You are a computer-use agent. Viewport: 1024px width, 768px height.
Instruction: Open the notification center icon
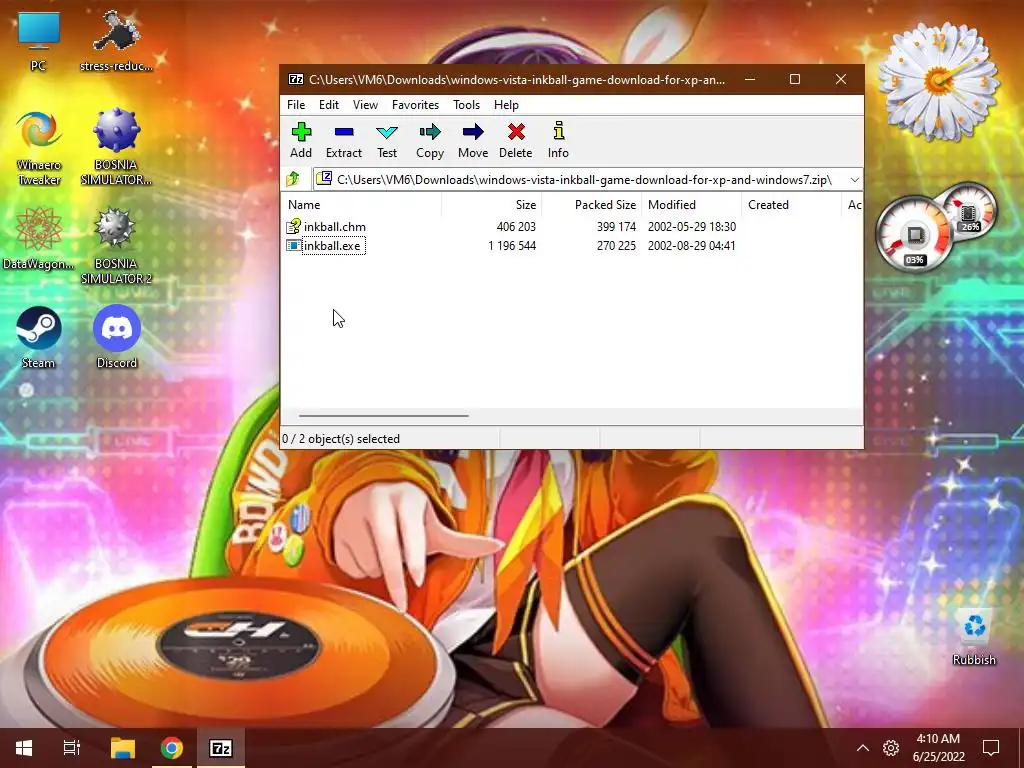click(x=991, y=748)
